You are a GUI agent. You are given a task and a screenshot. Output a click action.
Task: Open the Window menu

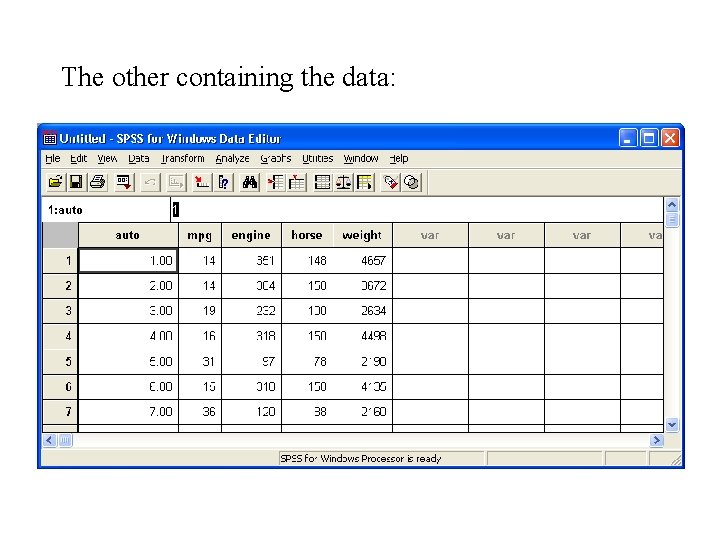click(361, 158)
